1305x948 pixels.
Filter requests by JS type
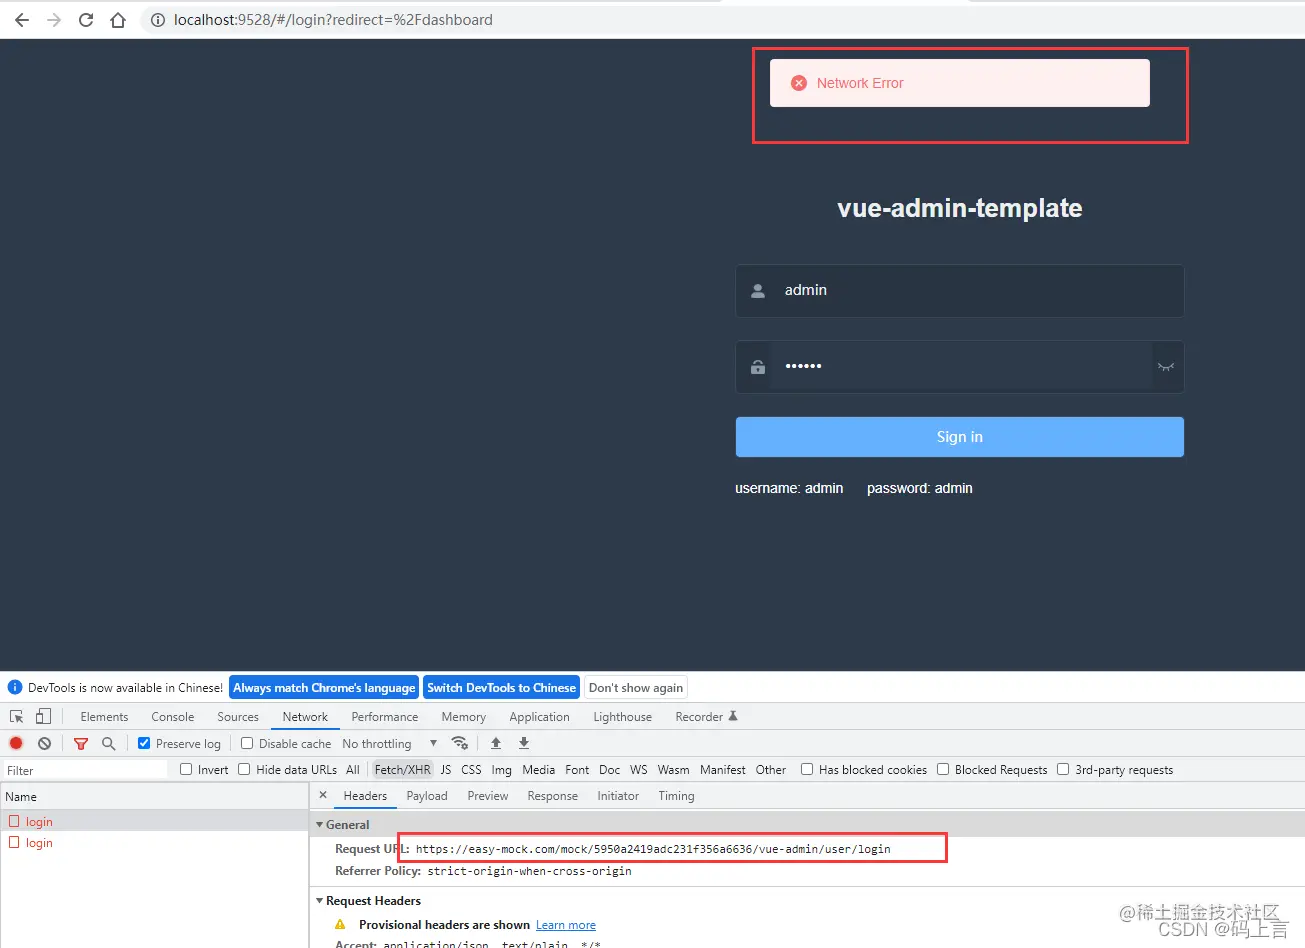point(446,769)
